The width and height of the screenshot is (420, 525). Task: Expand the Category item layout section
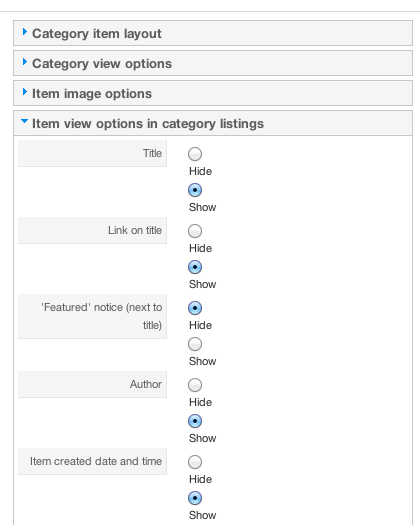(x=213, y=33)
